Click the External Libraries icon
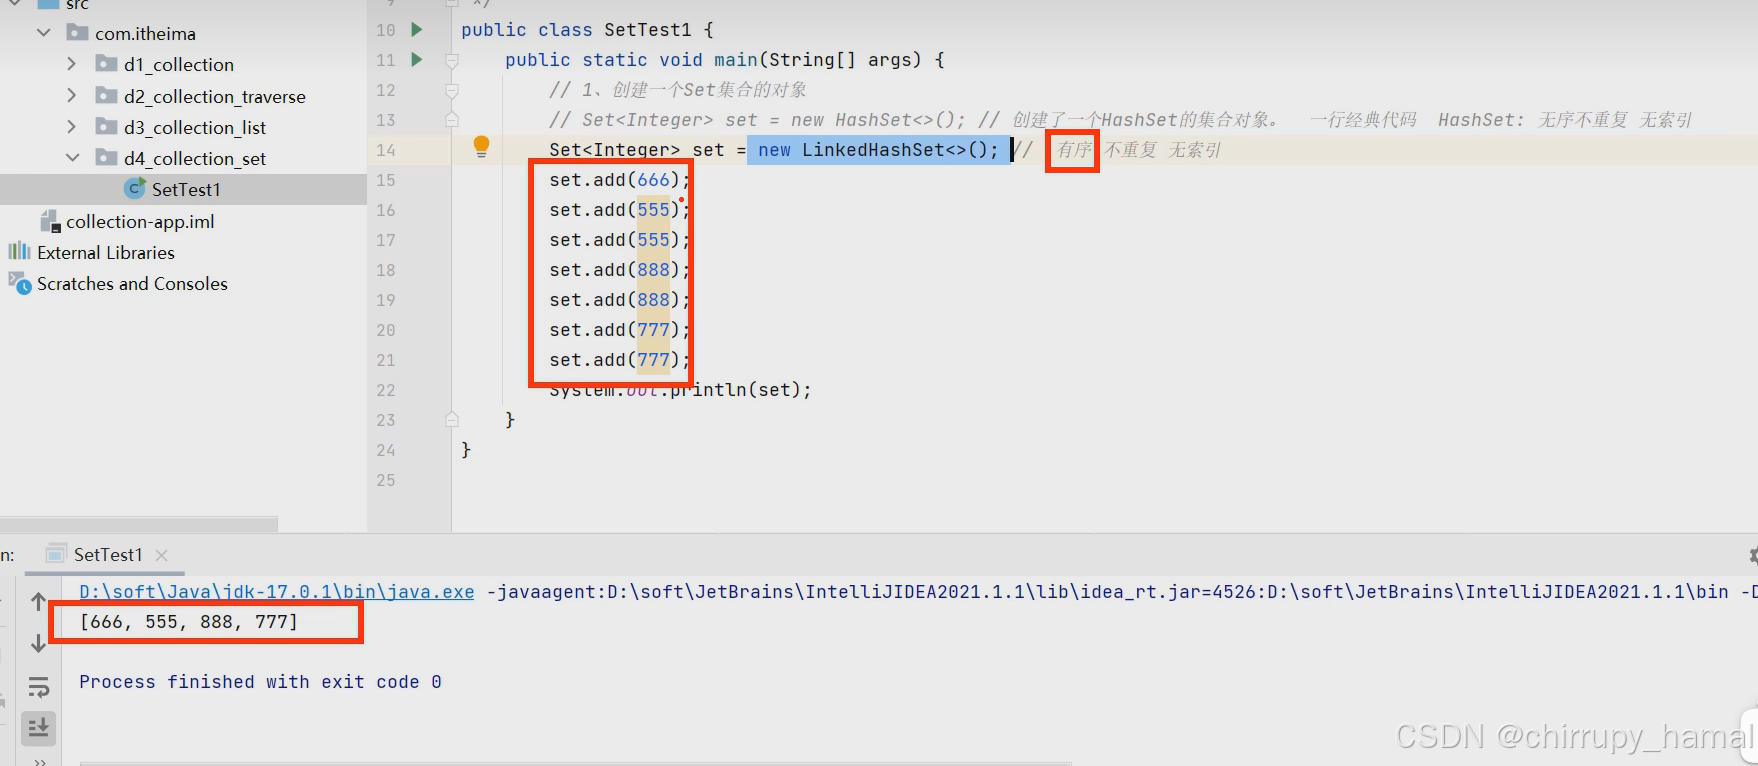 click(19, 251)
